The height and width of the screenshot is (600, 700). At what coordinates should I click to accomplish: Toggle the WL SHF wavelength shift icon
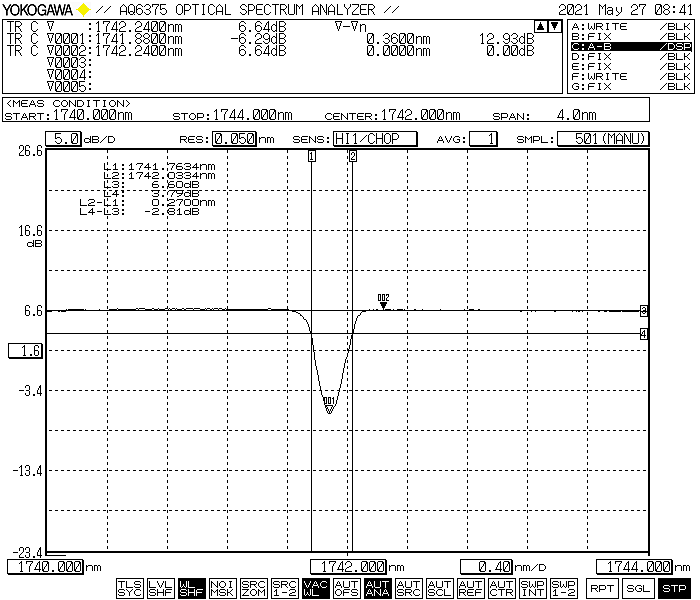[191, 588]
